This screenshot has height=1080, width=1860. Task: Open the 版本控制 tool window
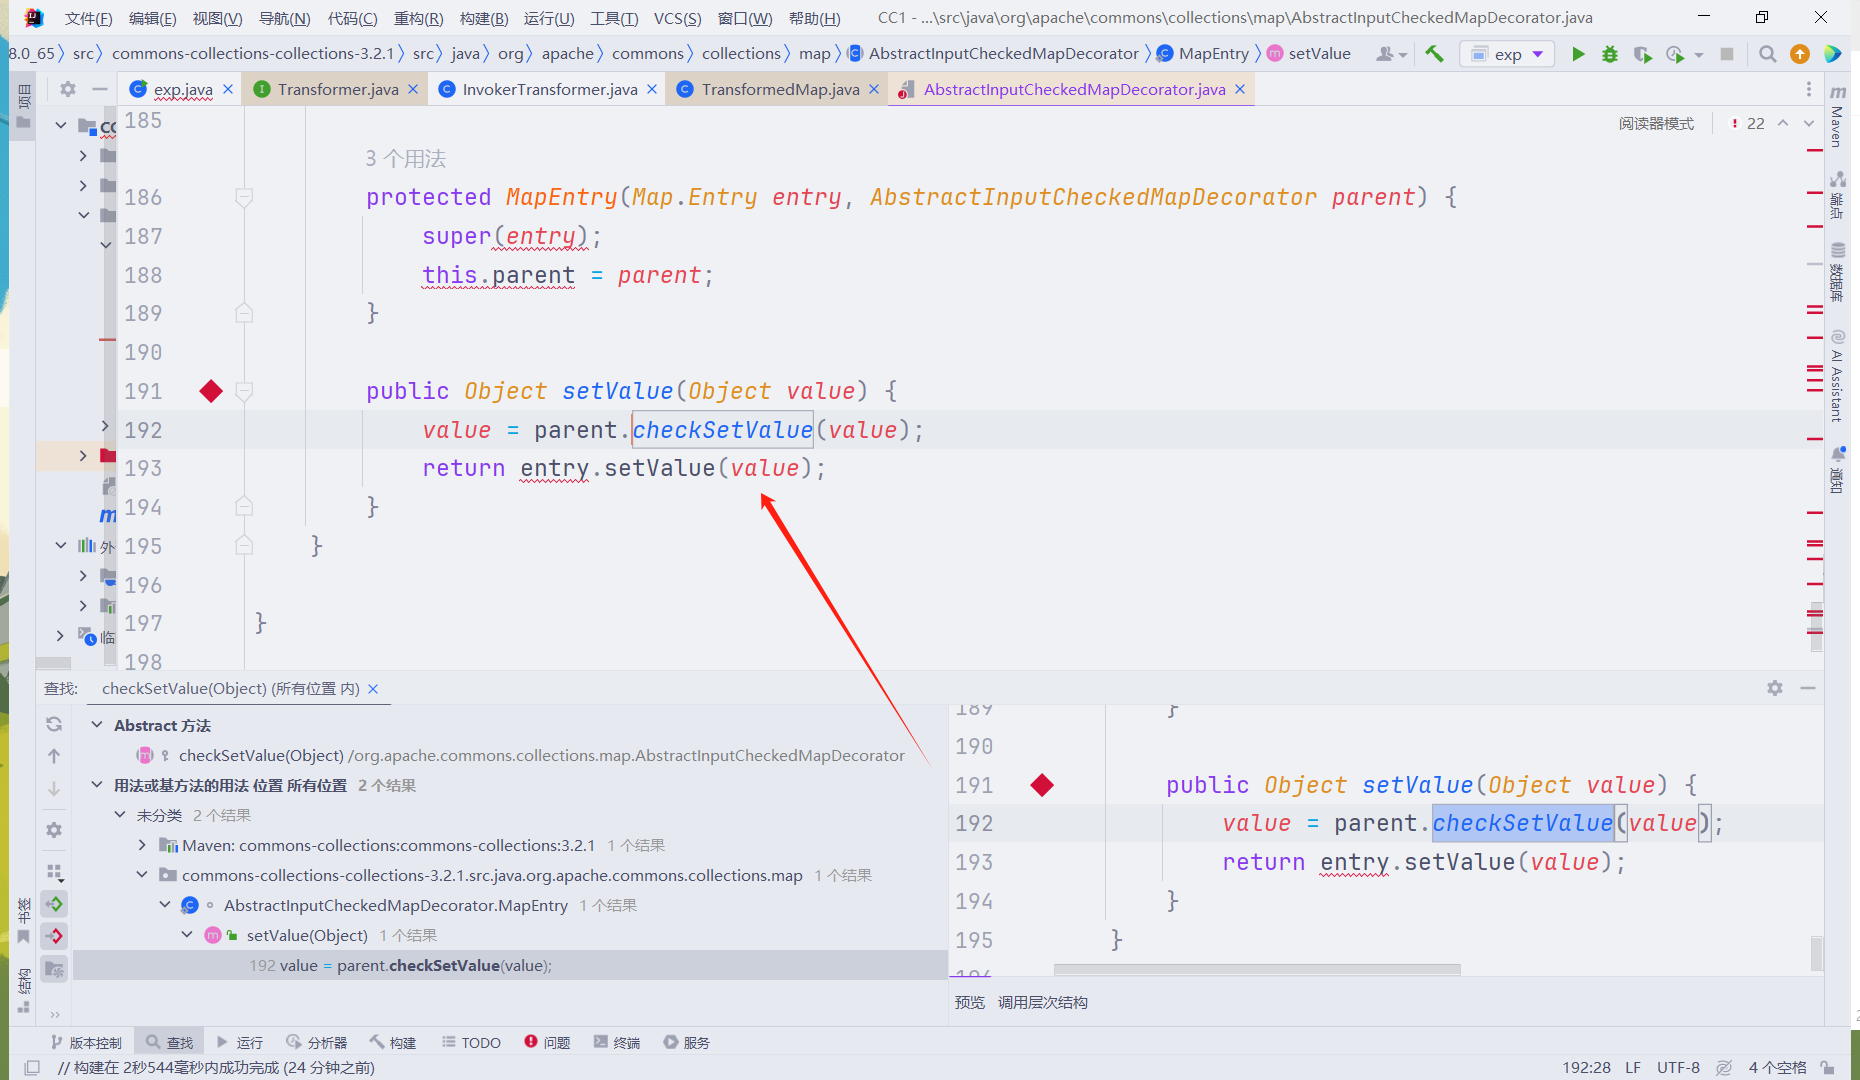tap(86, 1042)
